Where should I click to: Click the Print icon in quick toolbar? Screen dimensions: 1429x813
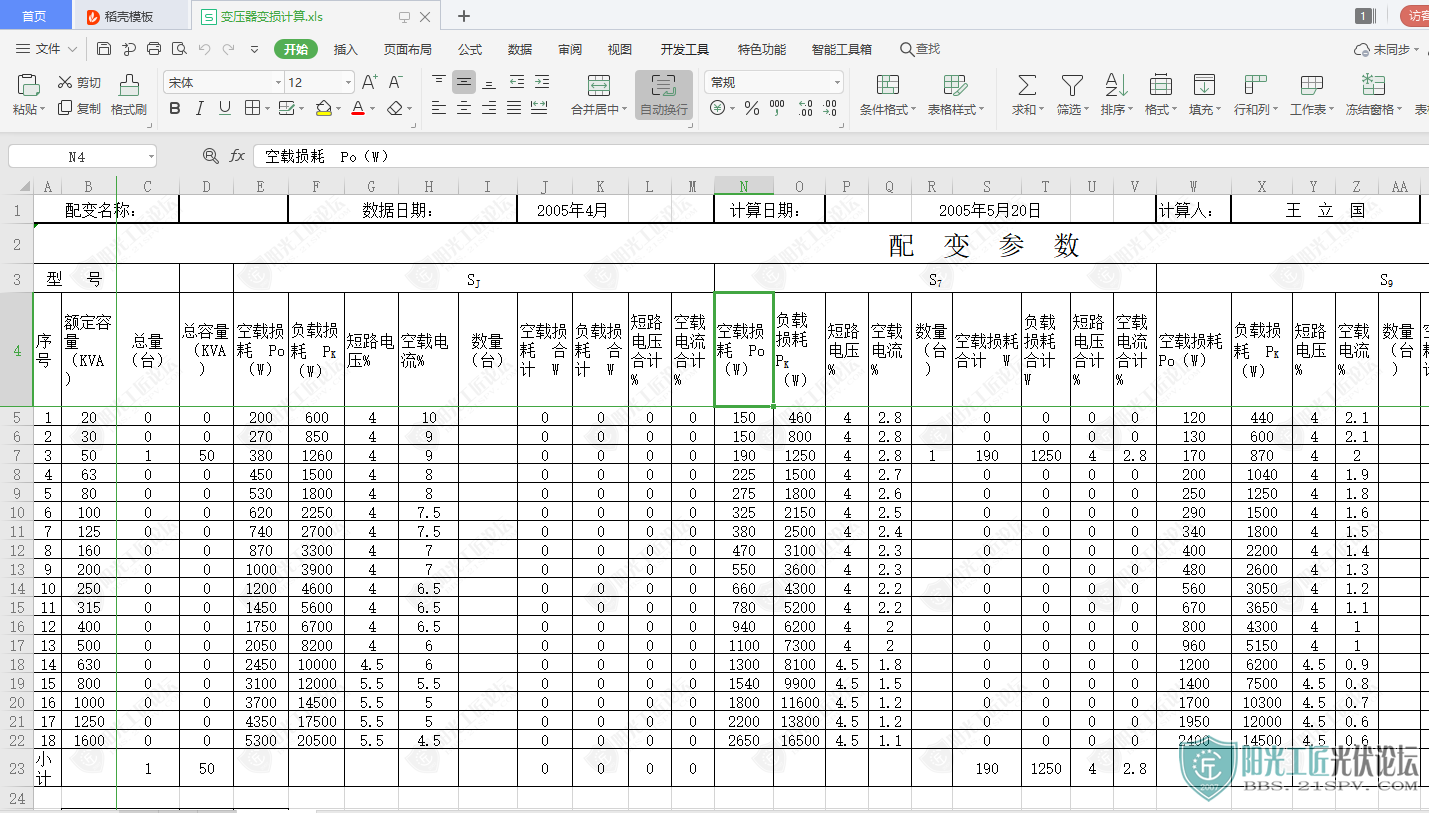click(x=154, y=49)
